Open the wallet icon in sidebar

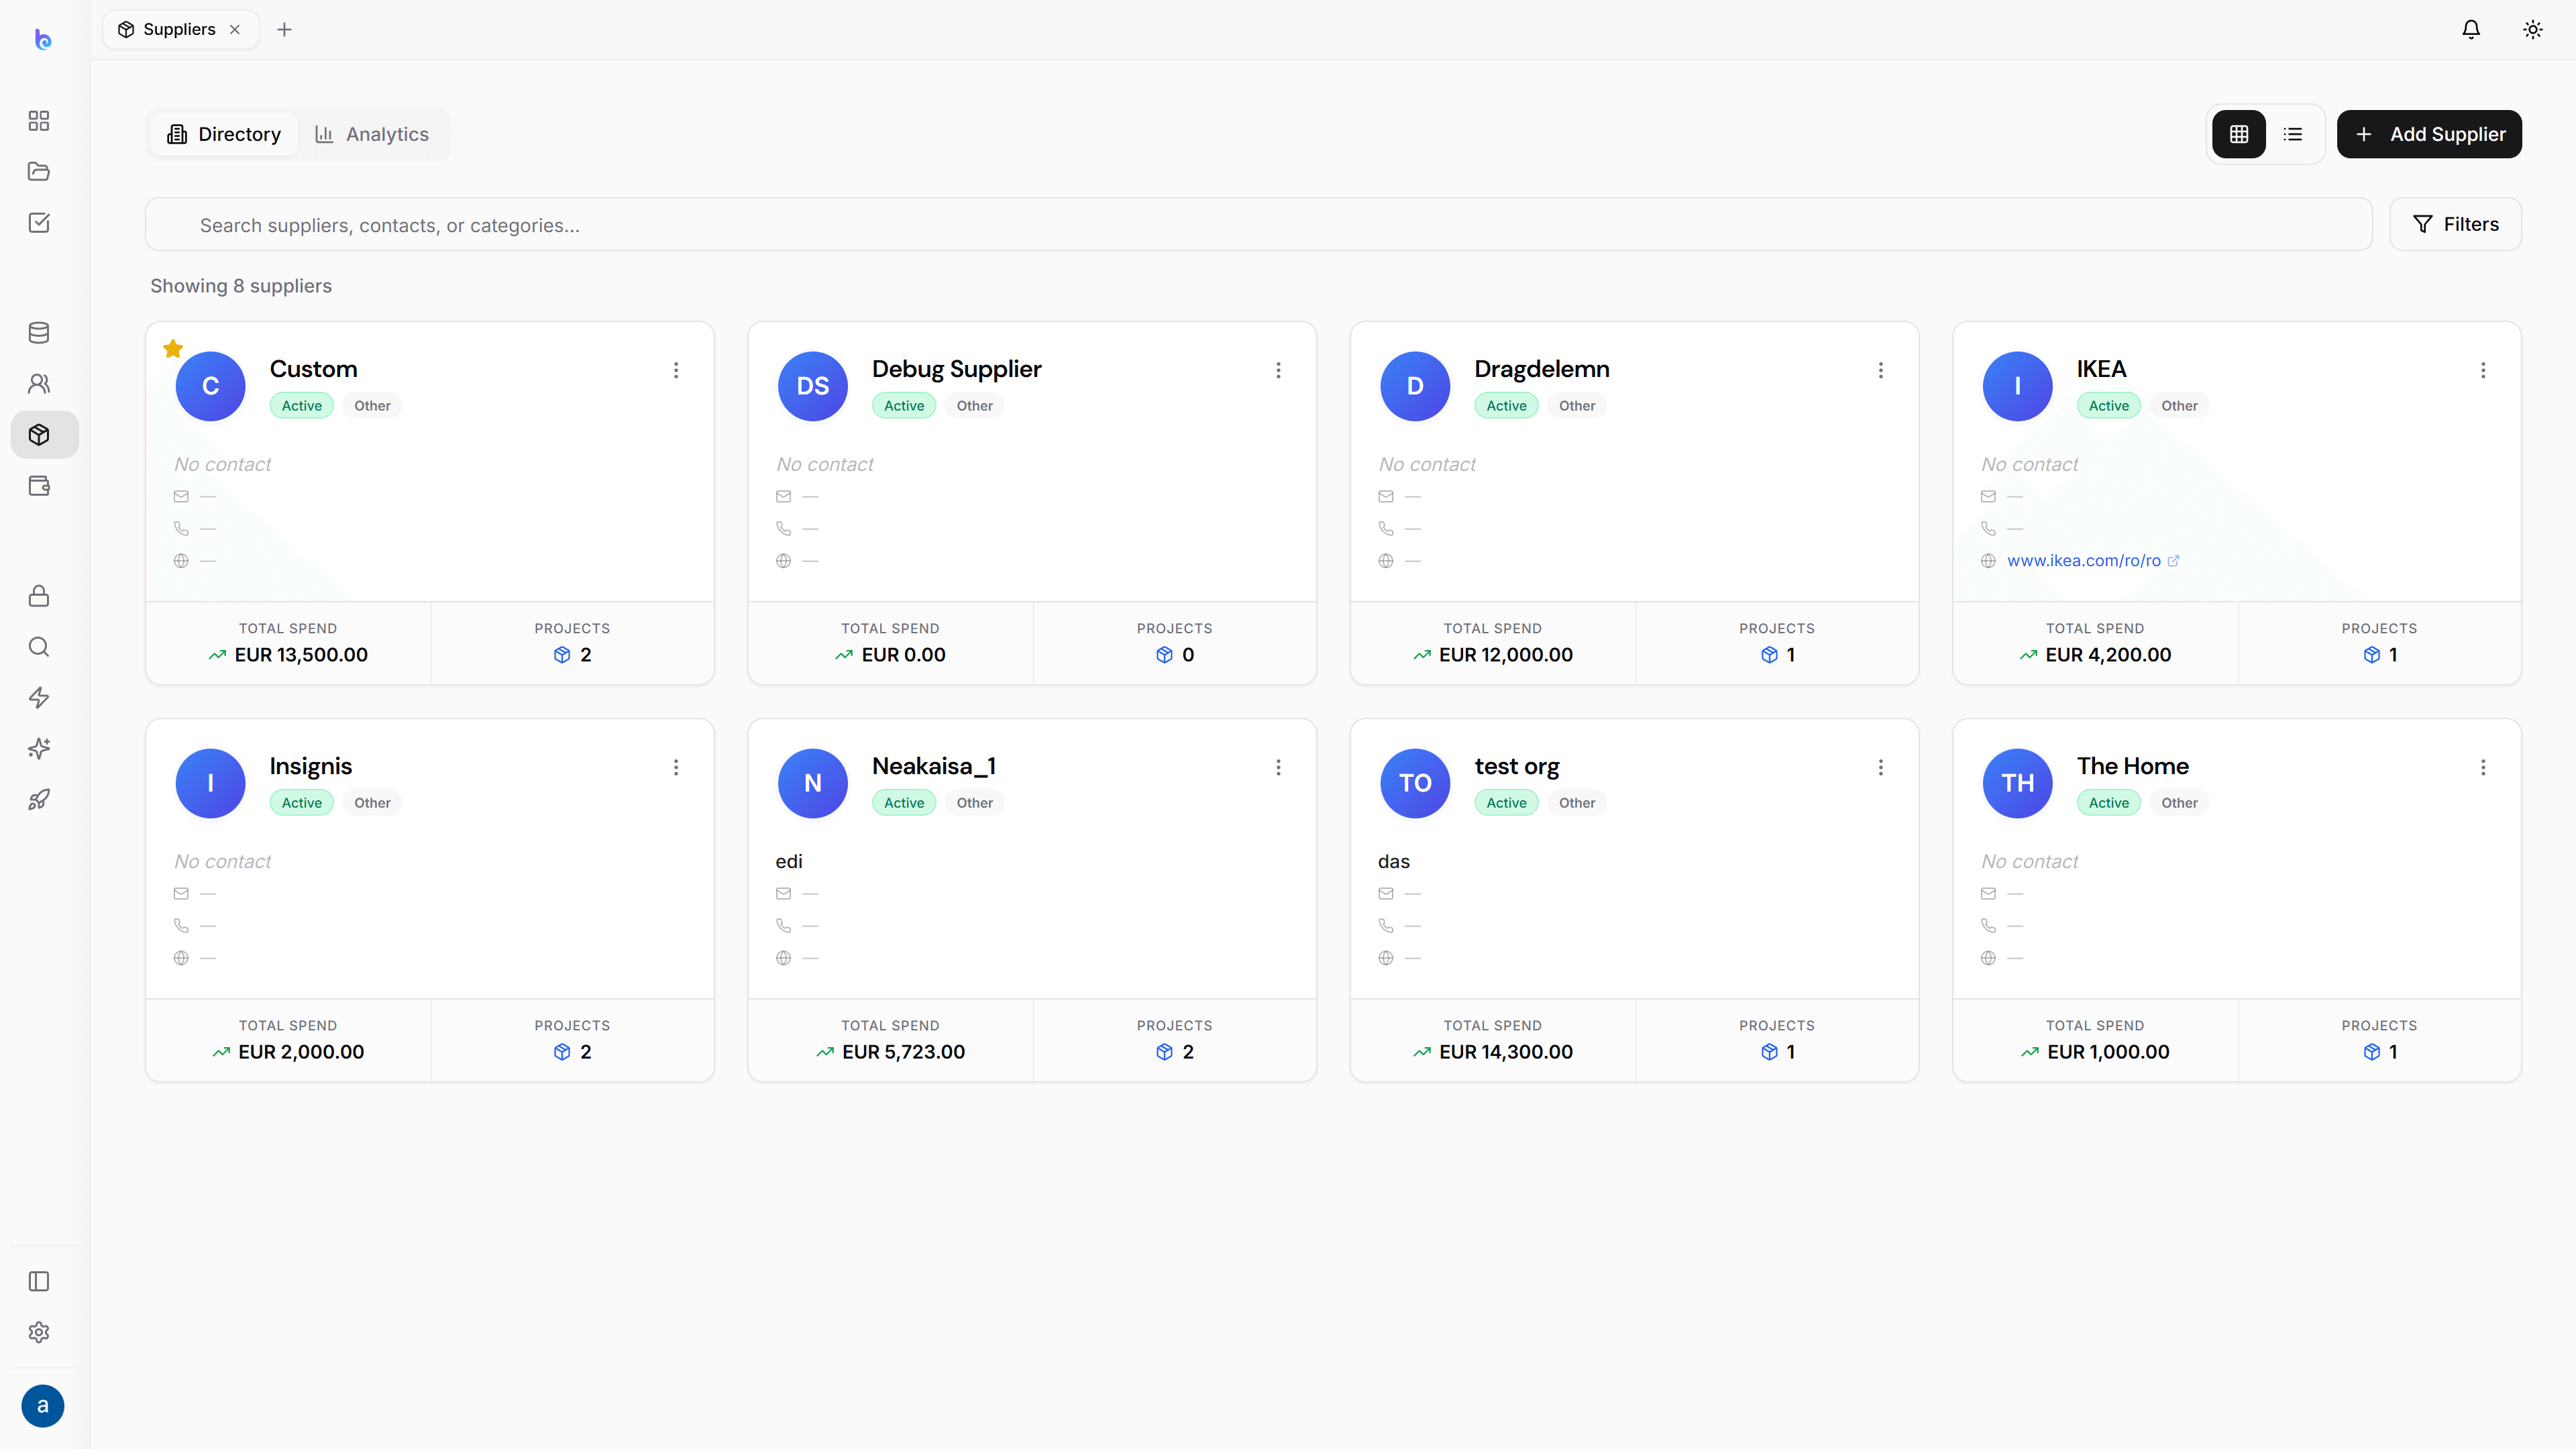[39, 486]
